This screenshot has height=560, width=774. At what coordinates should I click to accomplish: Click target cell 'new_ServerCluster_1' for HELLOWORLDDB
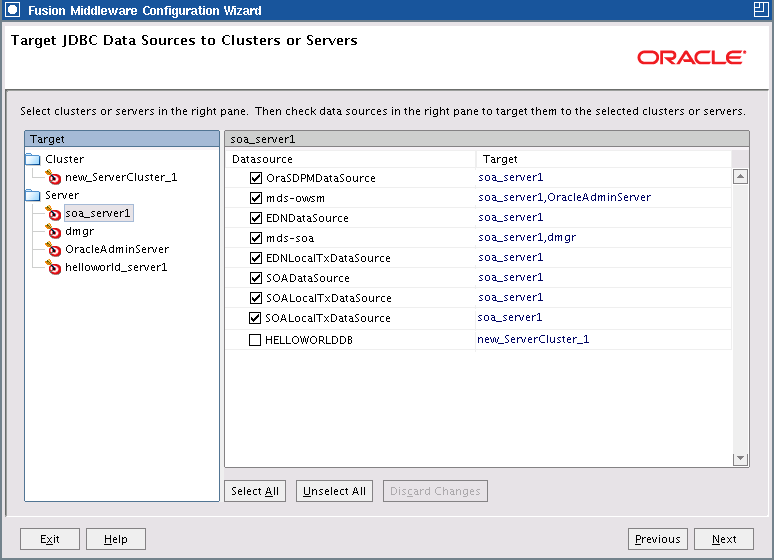point(533,339)
